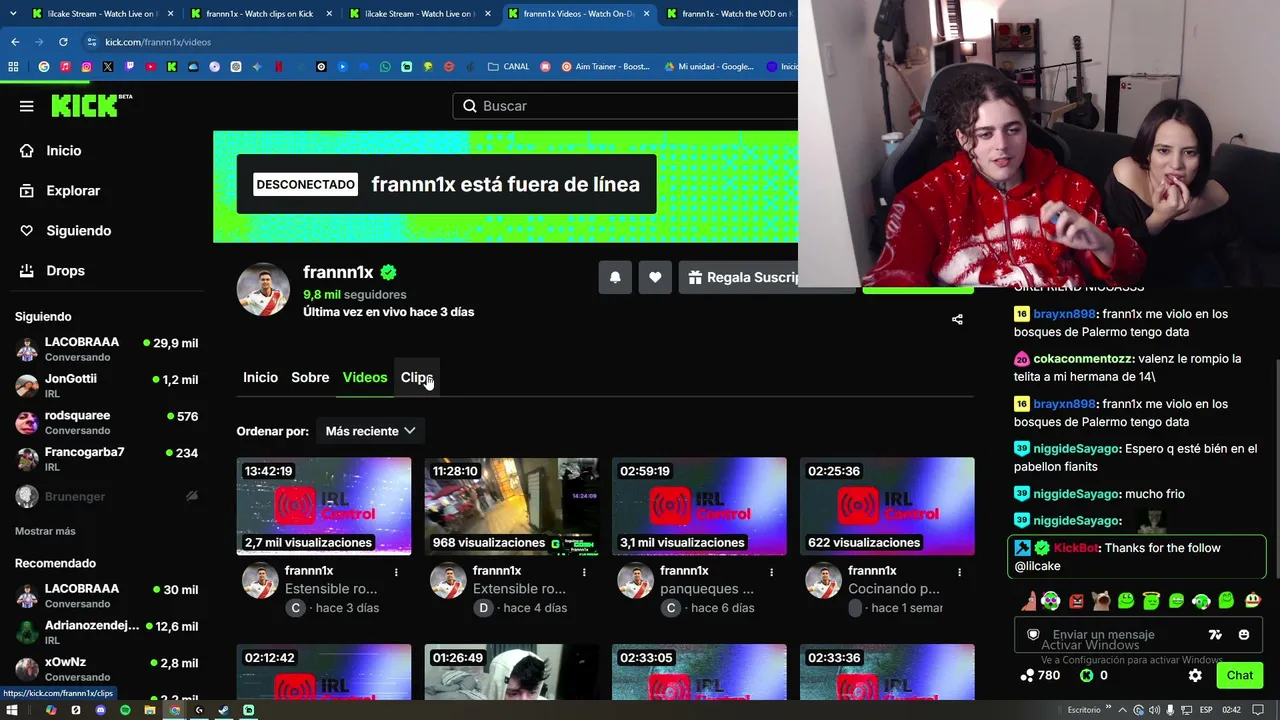1280x720 pixels.
Task: Select the Videos tab
Action: [x=365, y=377]
